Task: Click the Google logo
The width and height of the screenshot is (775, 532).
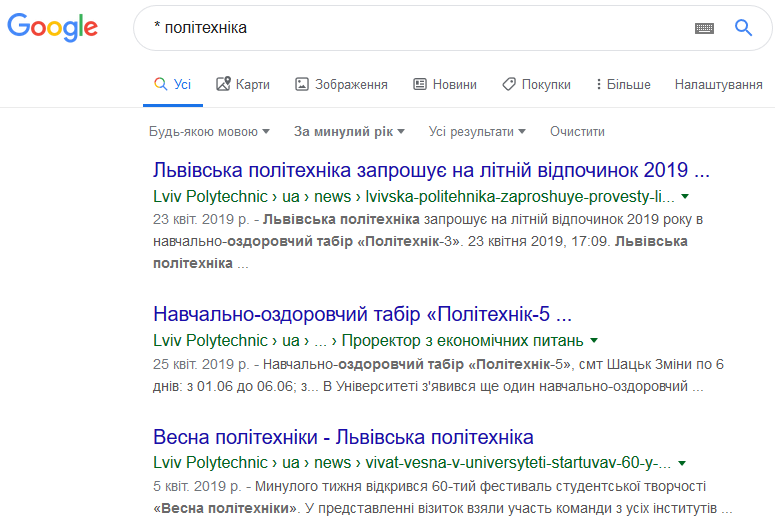Action: tap(52, 27)
